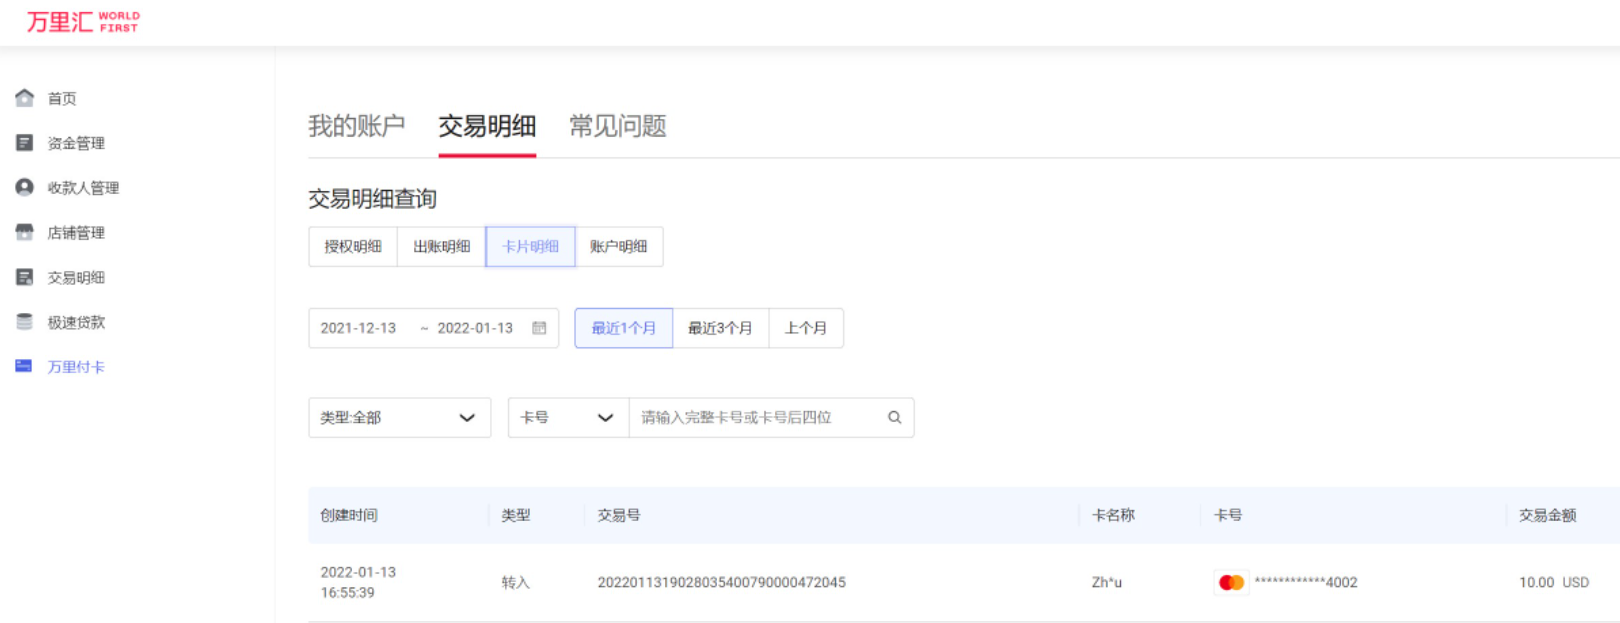Select the 出账明细 filter
This screenshot has width=1620, height=623.
(442, 247)
